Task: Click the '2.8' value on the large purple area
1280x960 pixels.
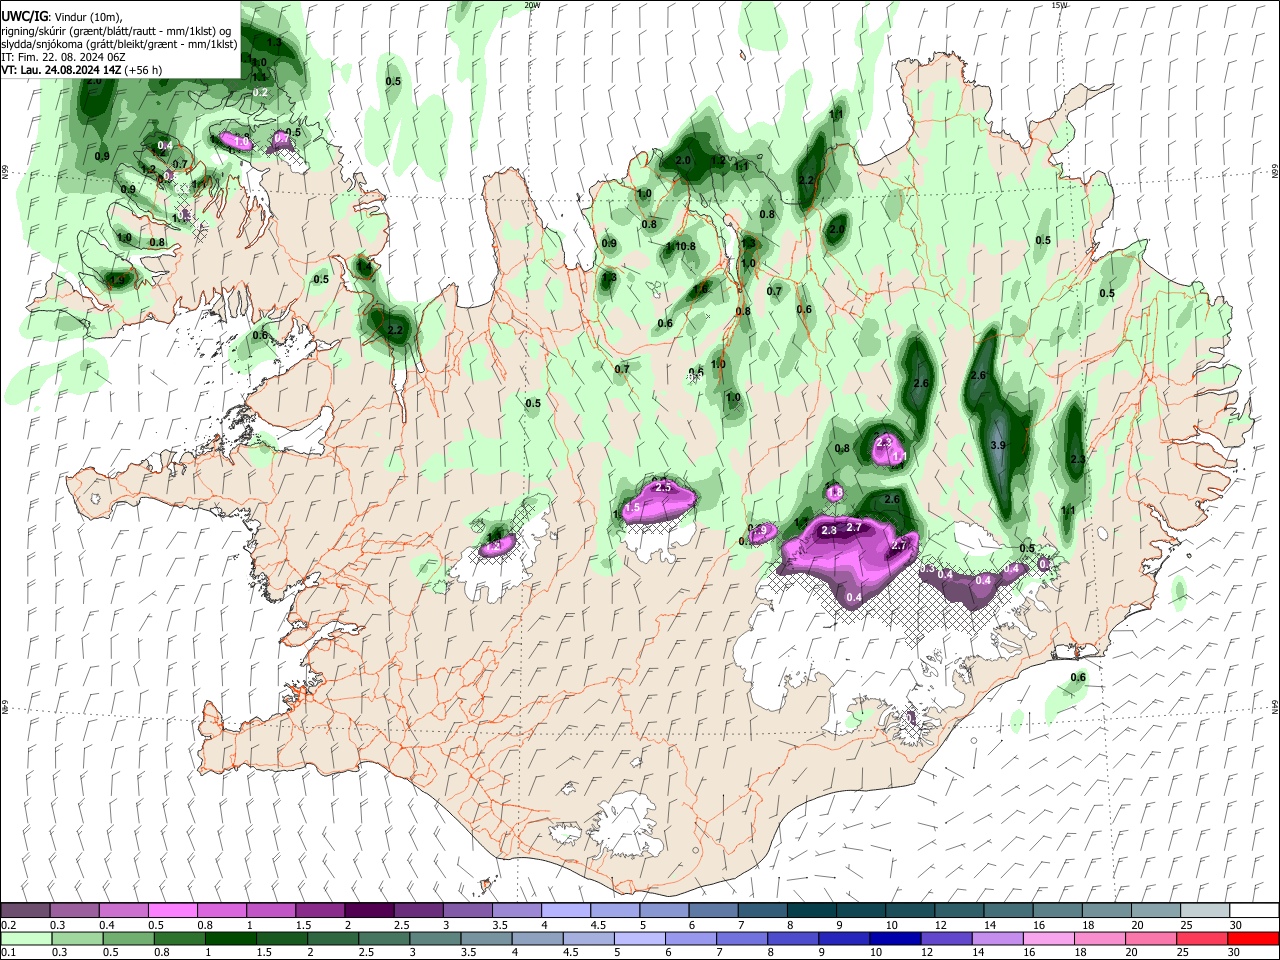Action: (x=828, y=531)
